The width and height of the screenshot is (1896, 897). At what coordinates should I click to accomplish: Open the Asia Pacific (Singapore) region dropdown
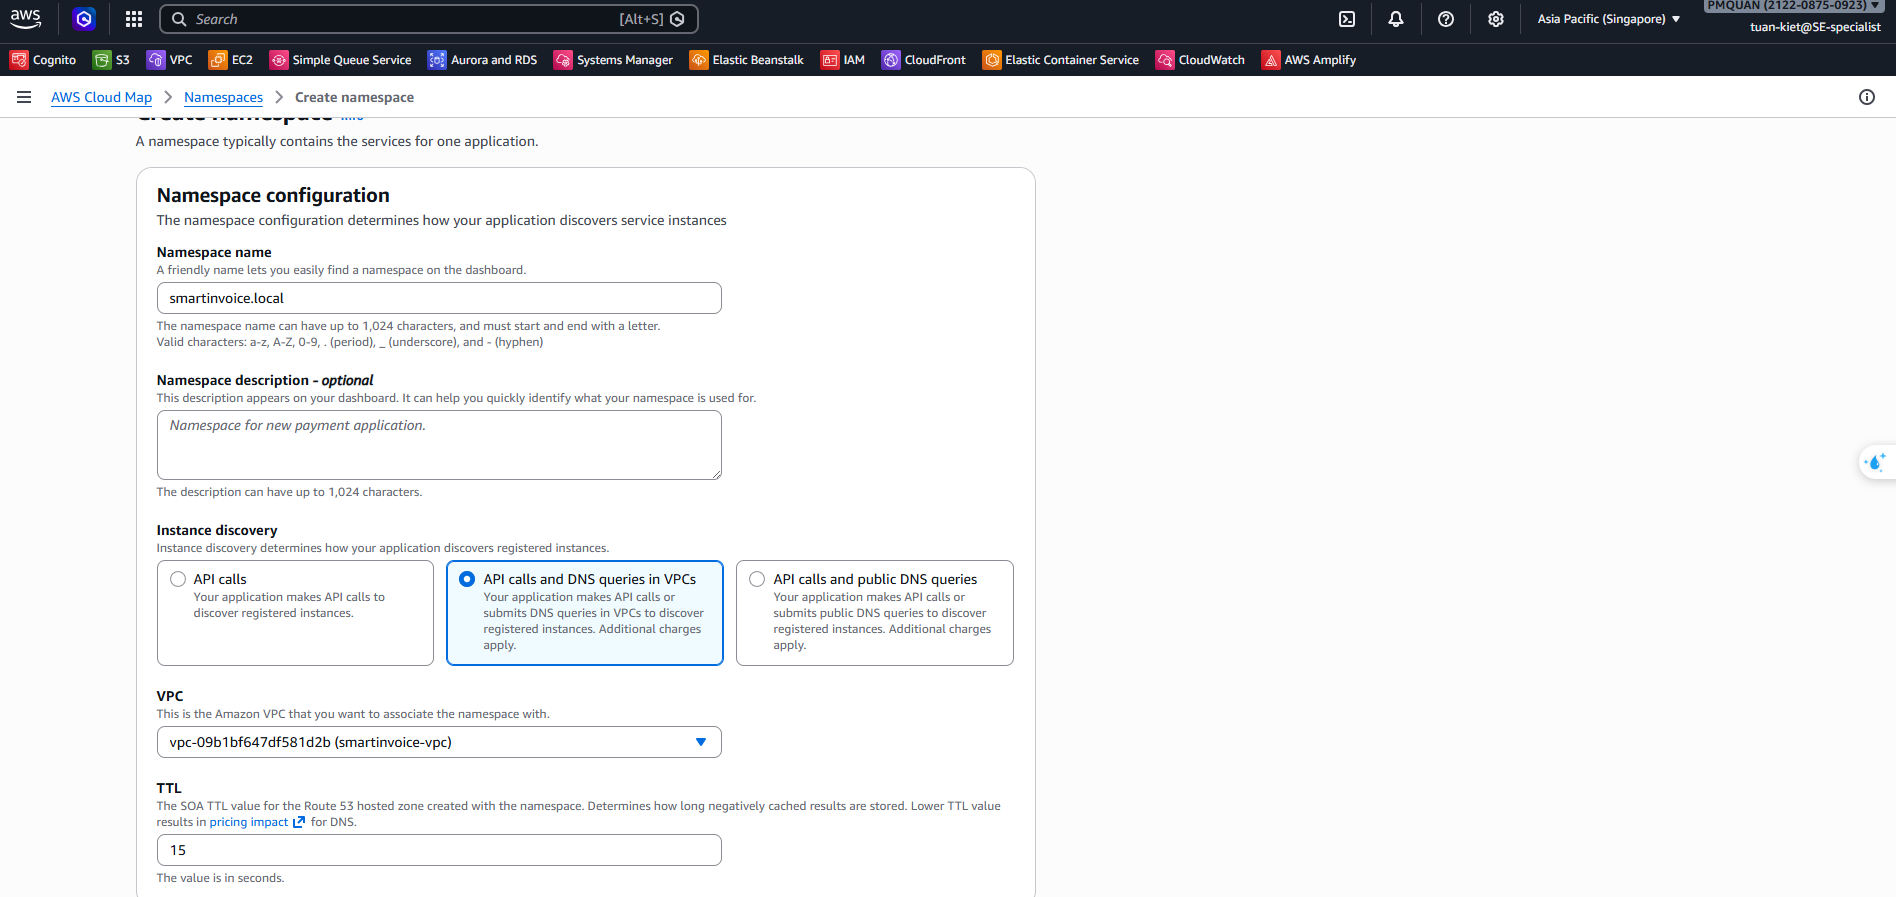click(x=1608, y=19)
